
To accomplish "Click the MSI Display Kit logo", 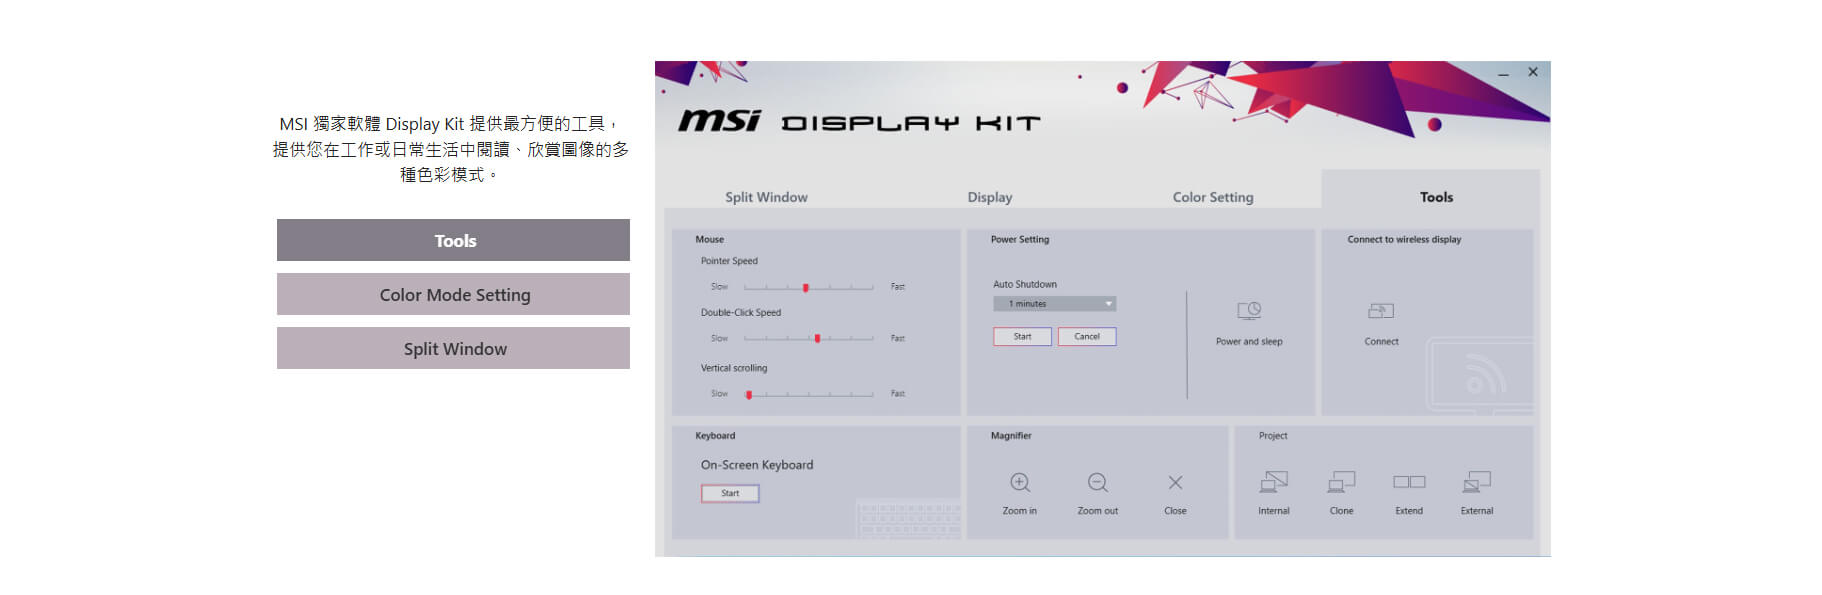I will [x=859, y=121].
